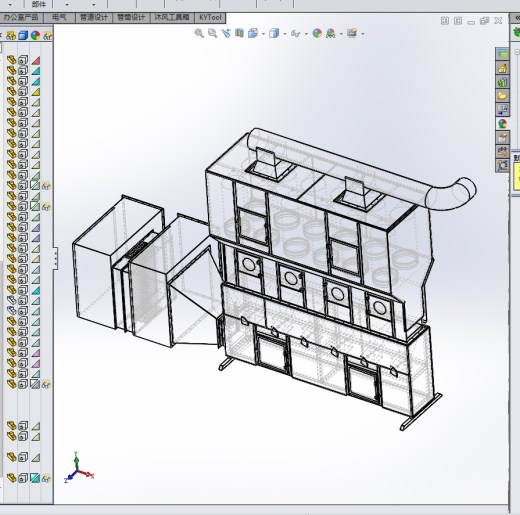Screen dimensions: 520x515
Task: Click the Apply Scene icon
Action: tap(331, 33)
